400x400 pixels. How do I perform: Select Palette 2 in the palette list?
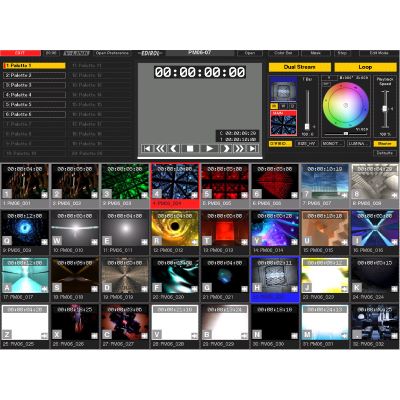point(34,75)
